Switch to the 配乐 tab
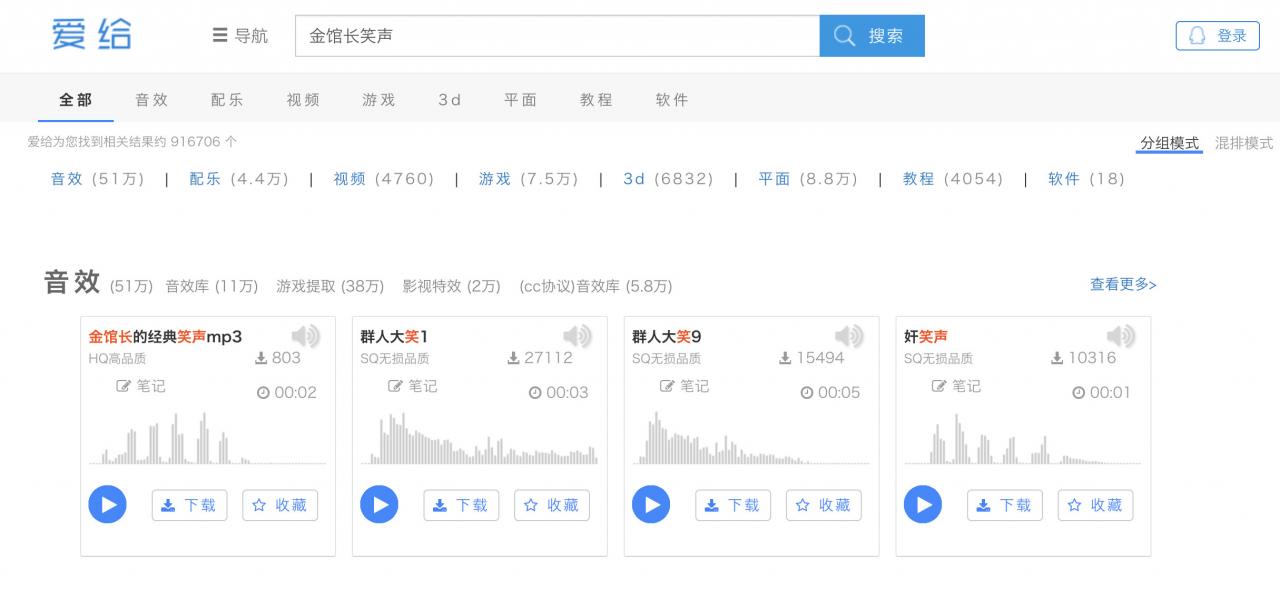 (x=227, y=99)
